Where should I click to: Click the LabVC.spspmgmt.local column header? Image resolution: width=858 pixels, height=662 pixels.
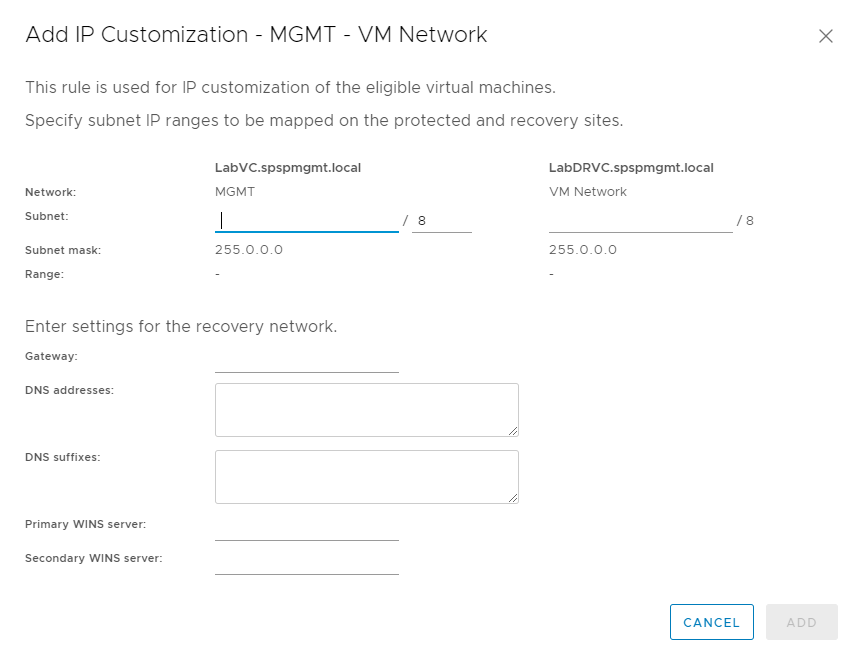tap(288, 168)
